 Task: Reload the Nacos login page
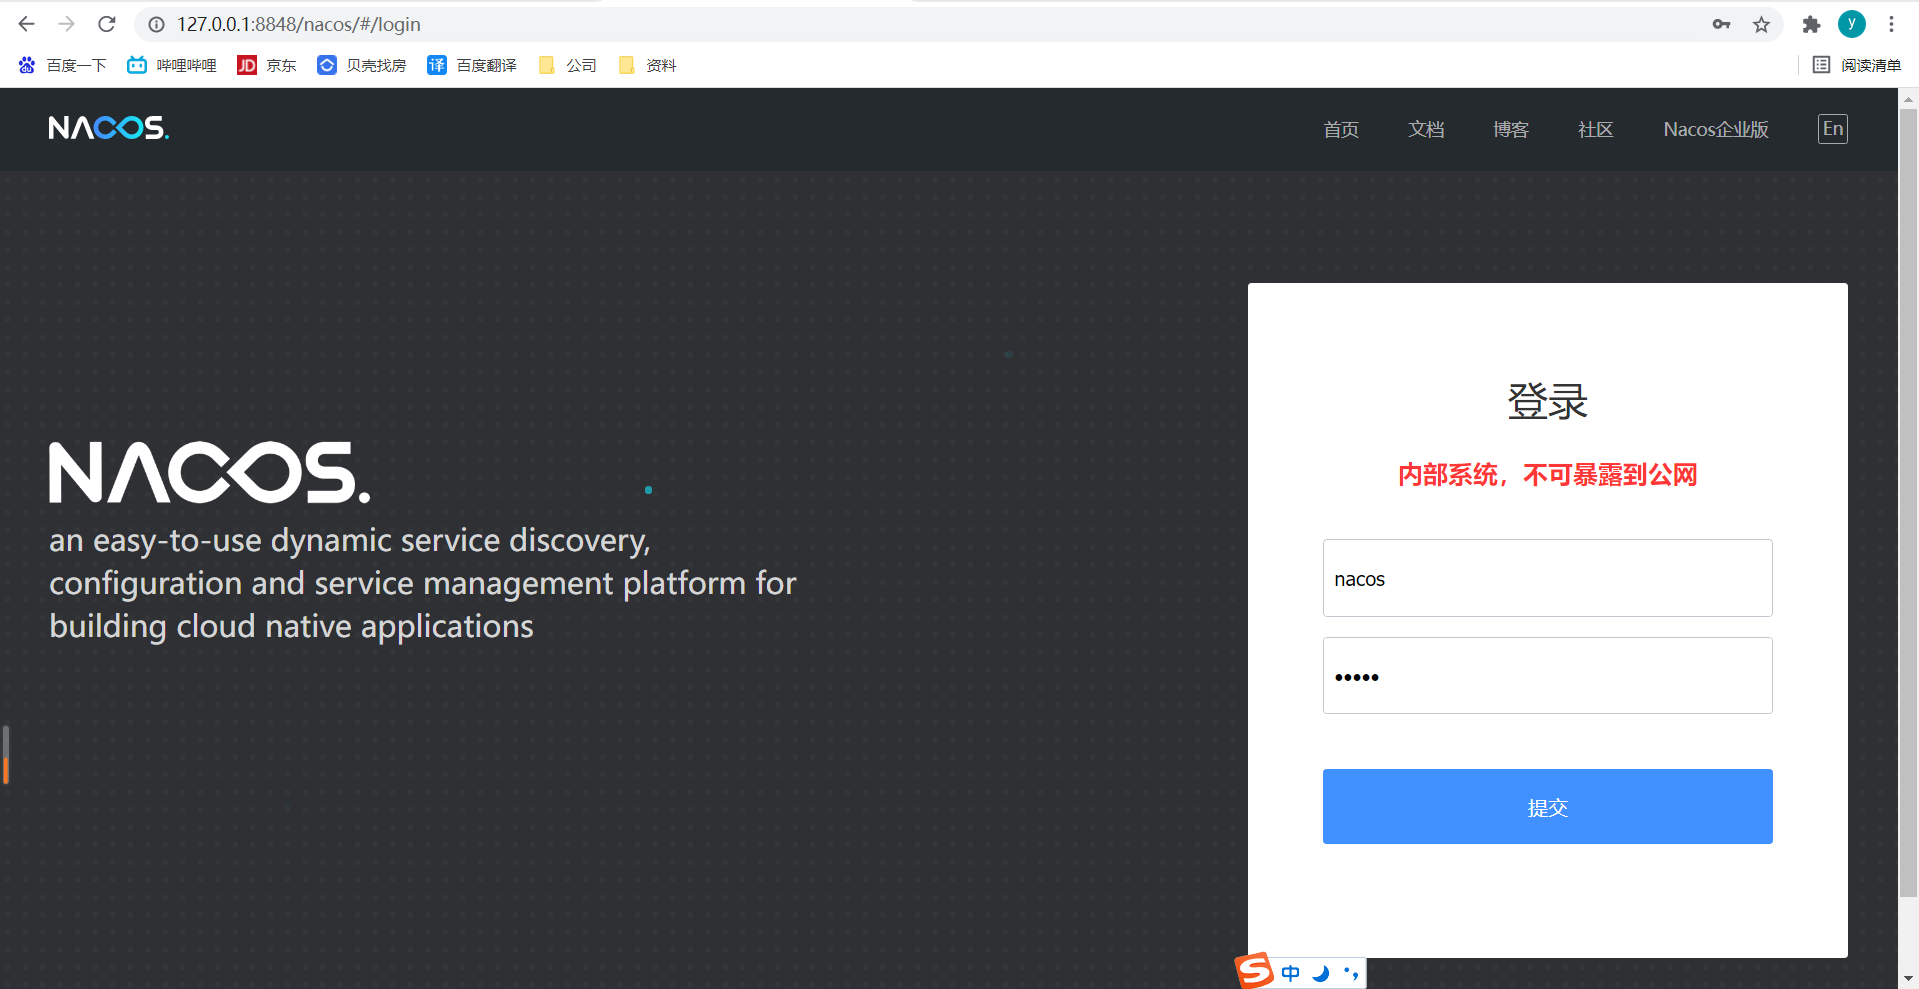(107, 24)
